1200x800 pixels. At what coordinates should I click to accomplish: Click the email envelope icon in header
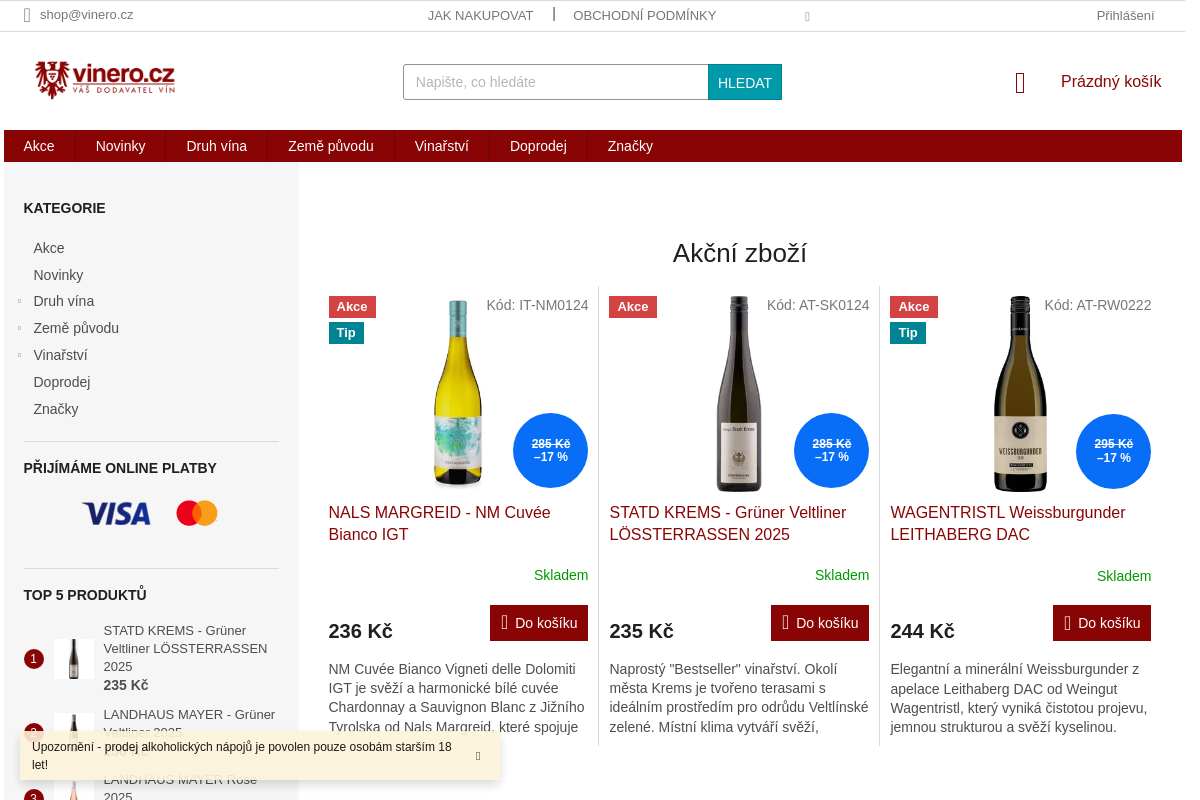pos(28,15)
